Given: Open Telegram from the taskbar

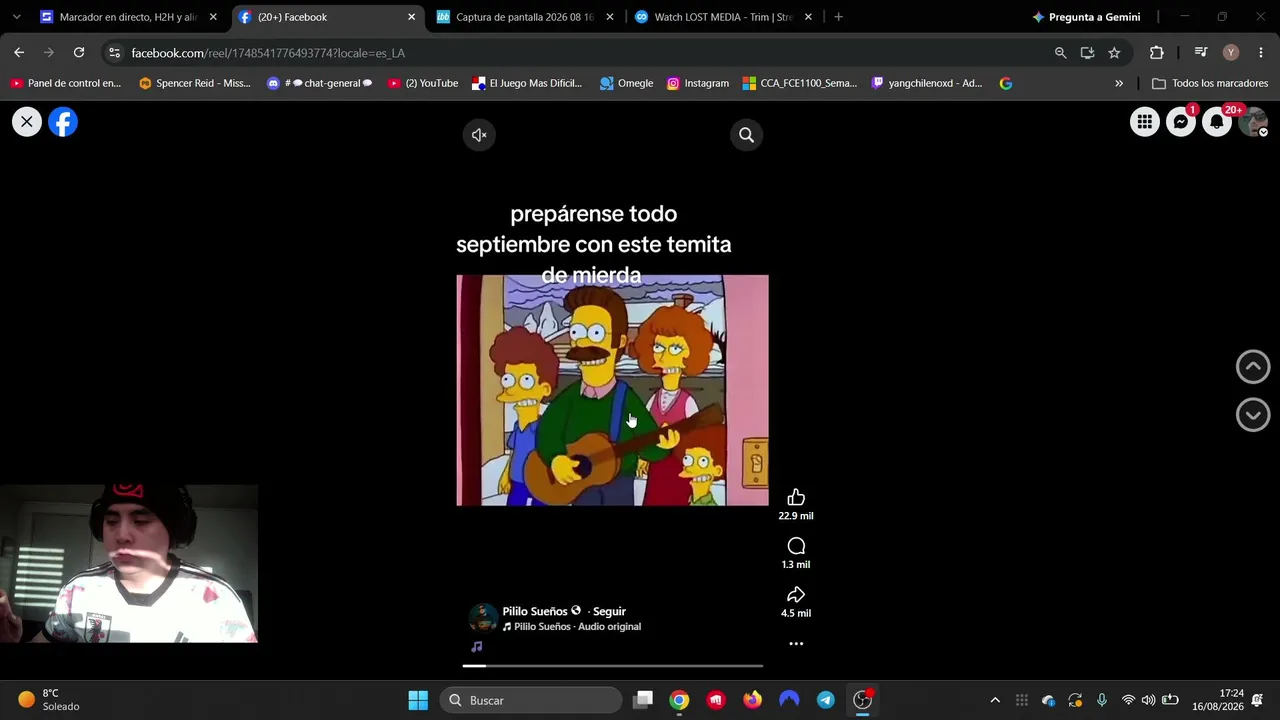Looking at the screenshot, I should 825,700.
